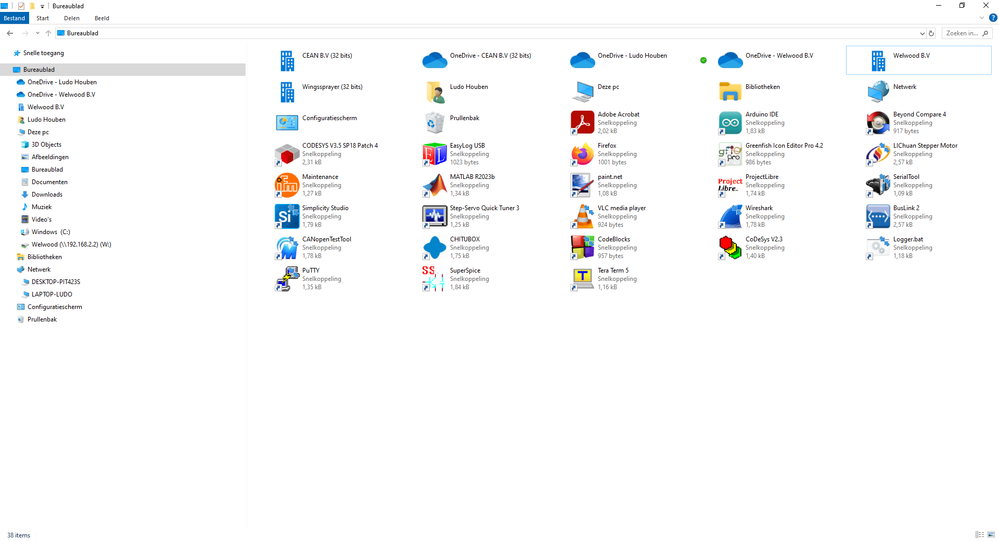
Task: Select the Wireshark shortcut icon
Action: (x=730, y=216)
